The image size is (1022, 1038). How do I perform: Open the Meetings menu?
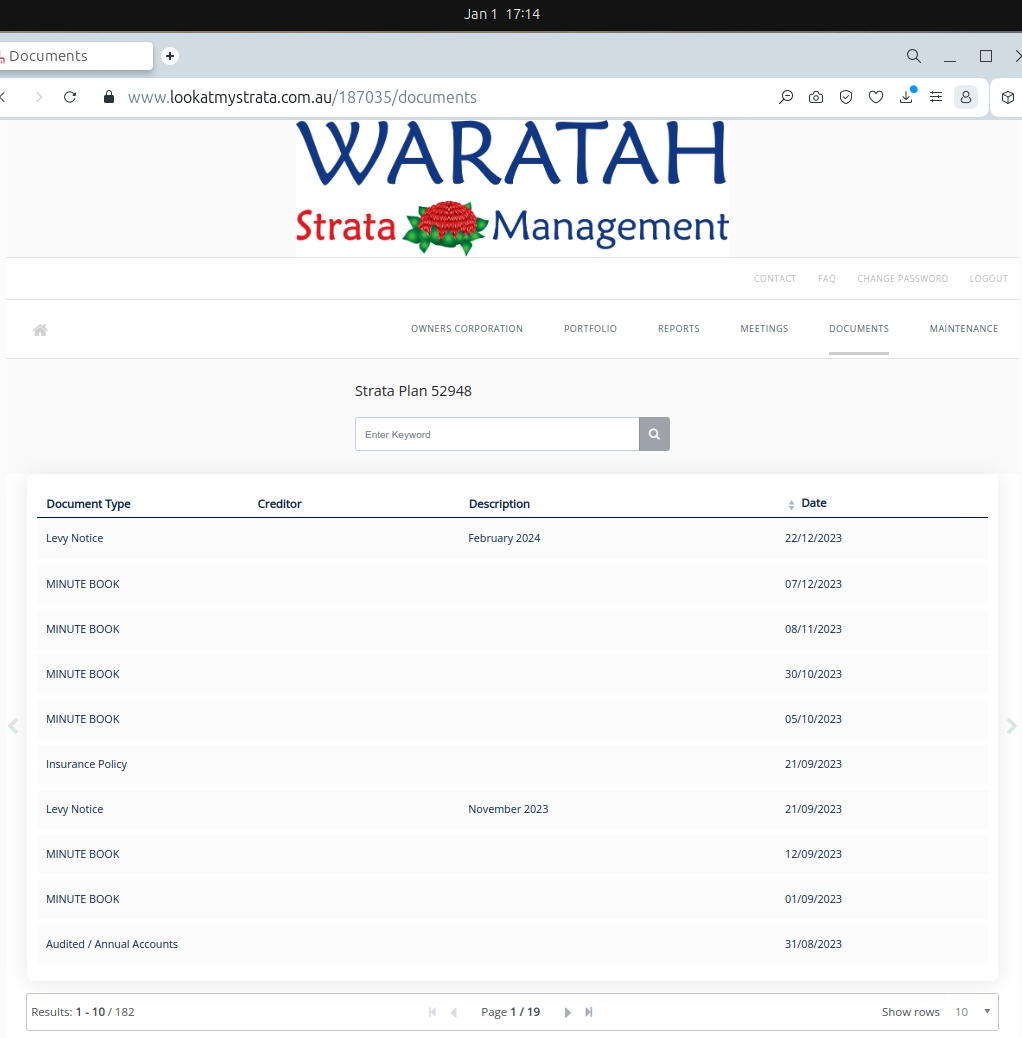764,328
